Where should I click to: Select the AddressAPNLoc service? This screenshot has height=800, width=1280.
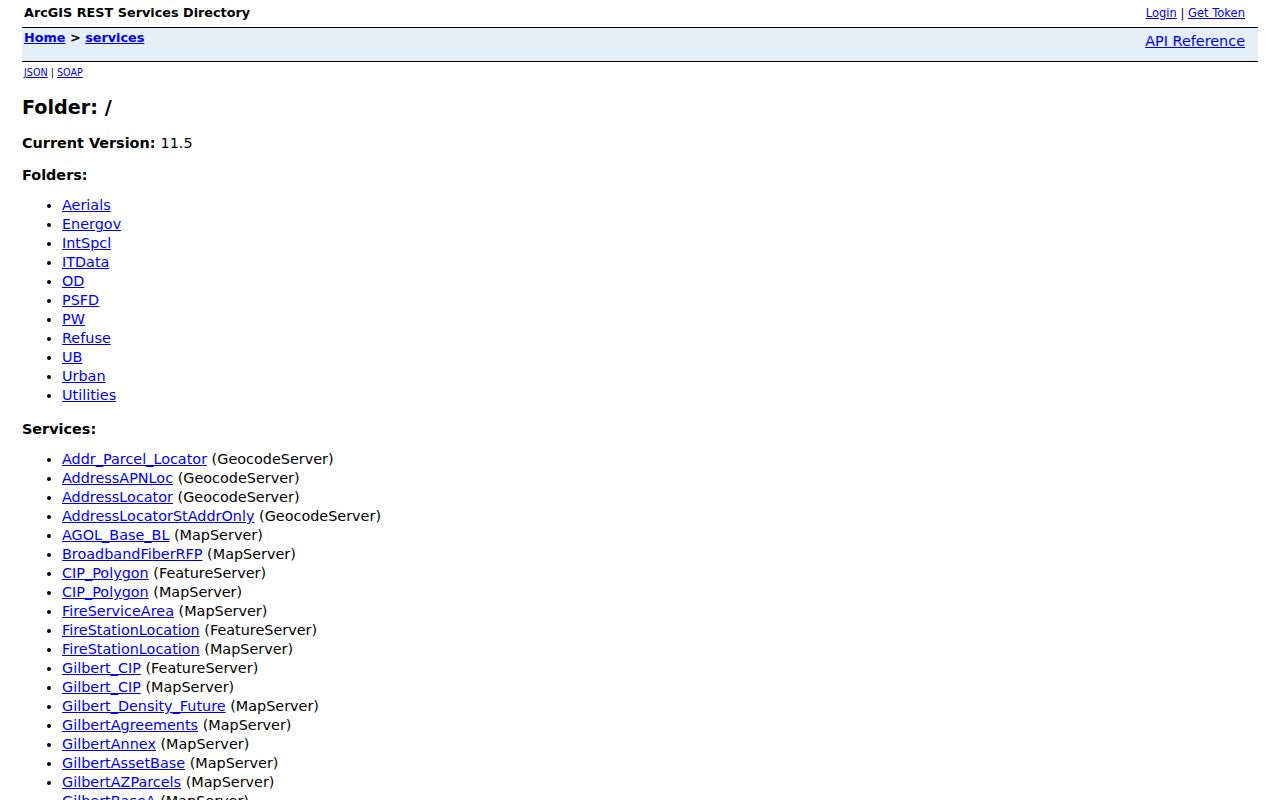[x=117, y=478]
